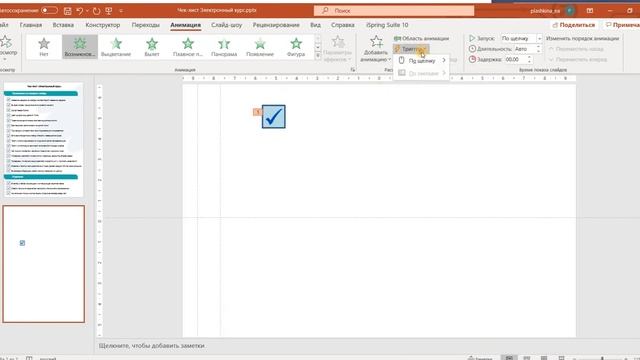Screen dimensions: 640x360
Task: Open the quick access toolbar customize menu
Action: pos(121,11)
